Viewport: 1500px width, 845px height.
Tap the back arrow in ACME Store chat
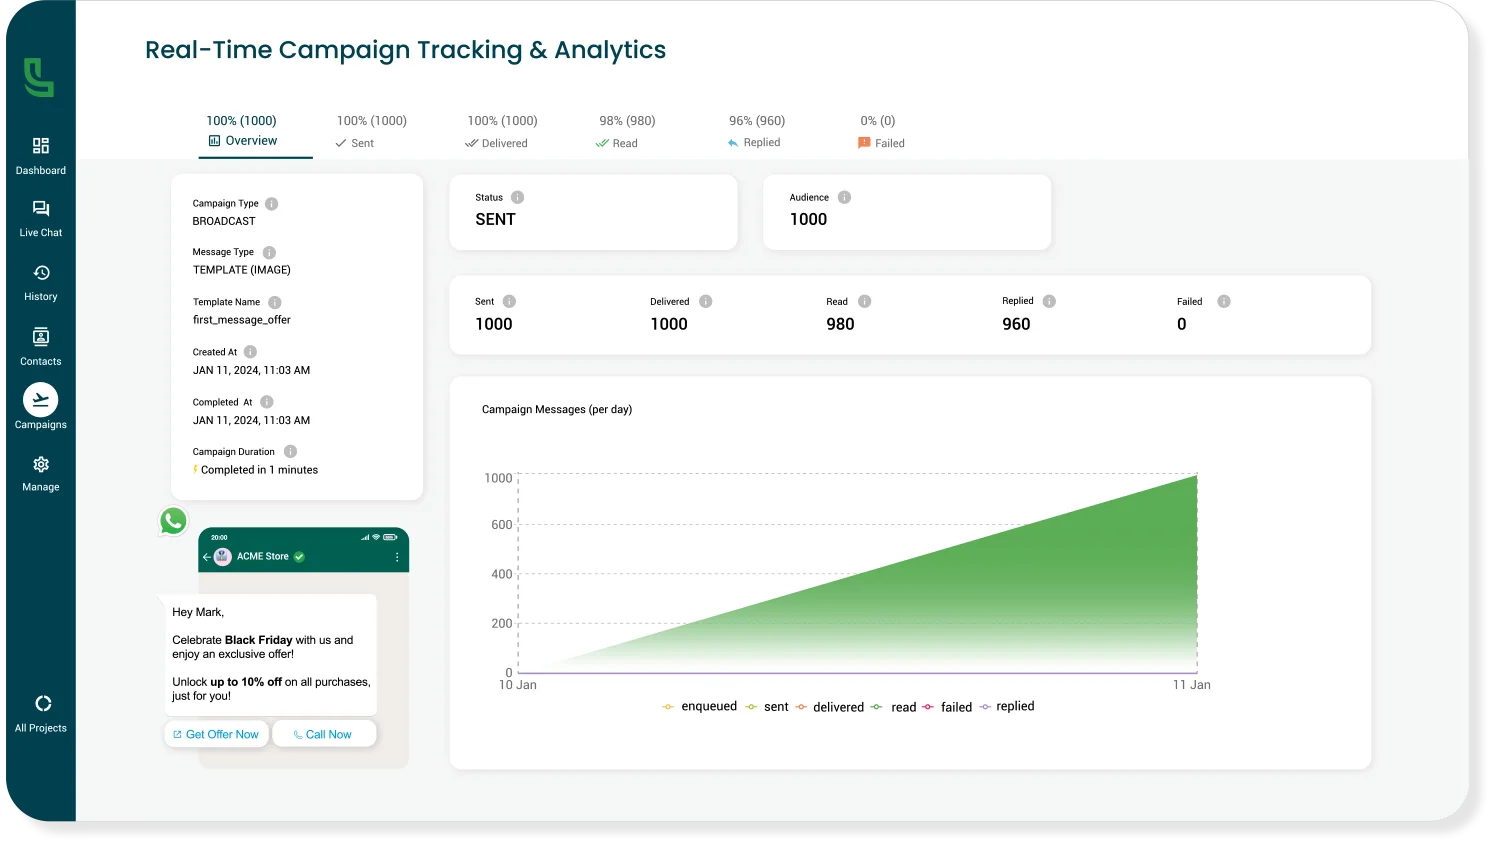point(207,557)
